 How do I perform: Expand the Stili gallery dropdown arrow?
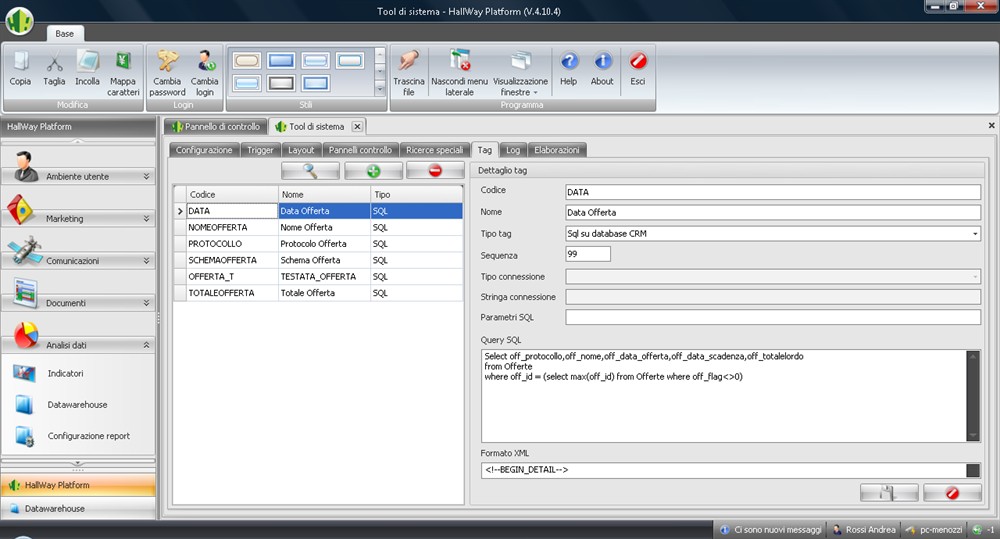(x=380, y=89)
